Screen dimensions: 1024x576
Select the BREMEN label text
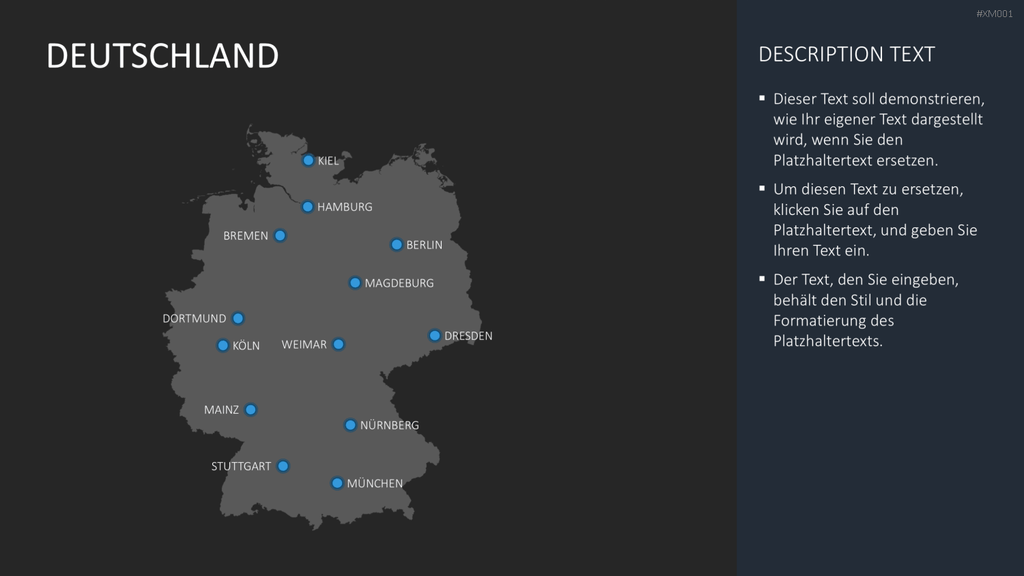[x=246, y=236]
